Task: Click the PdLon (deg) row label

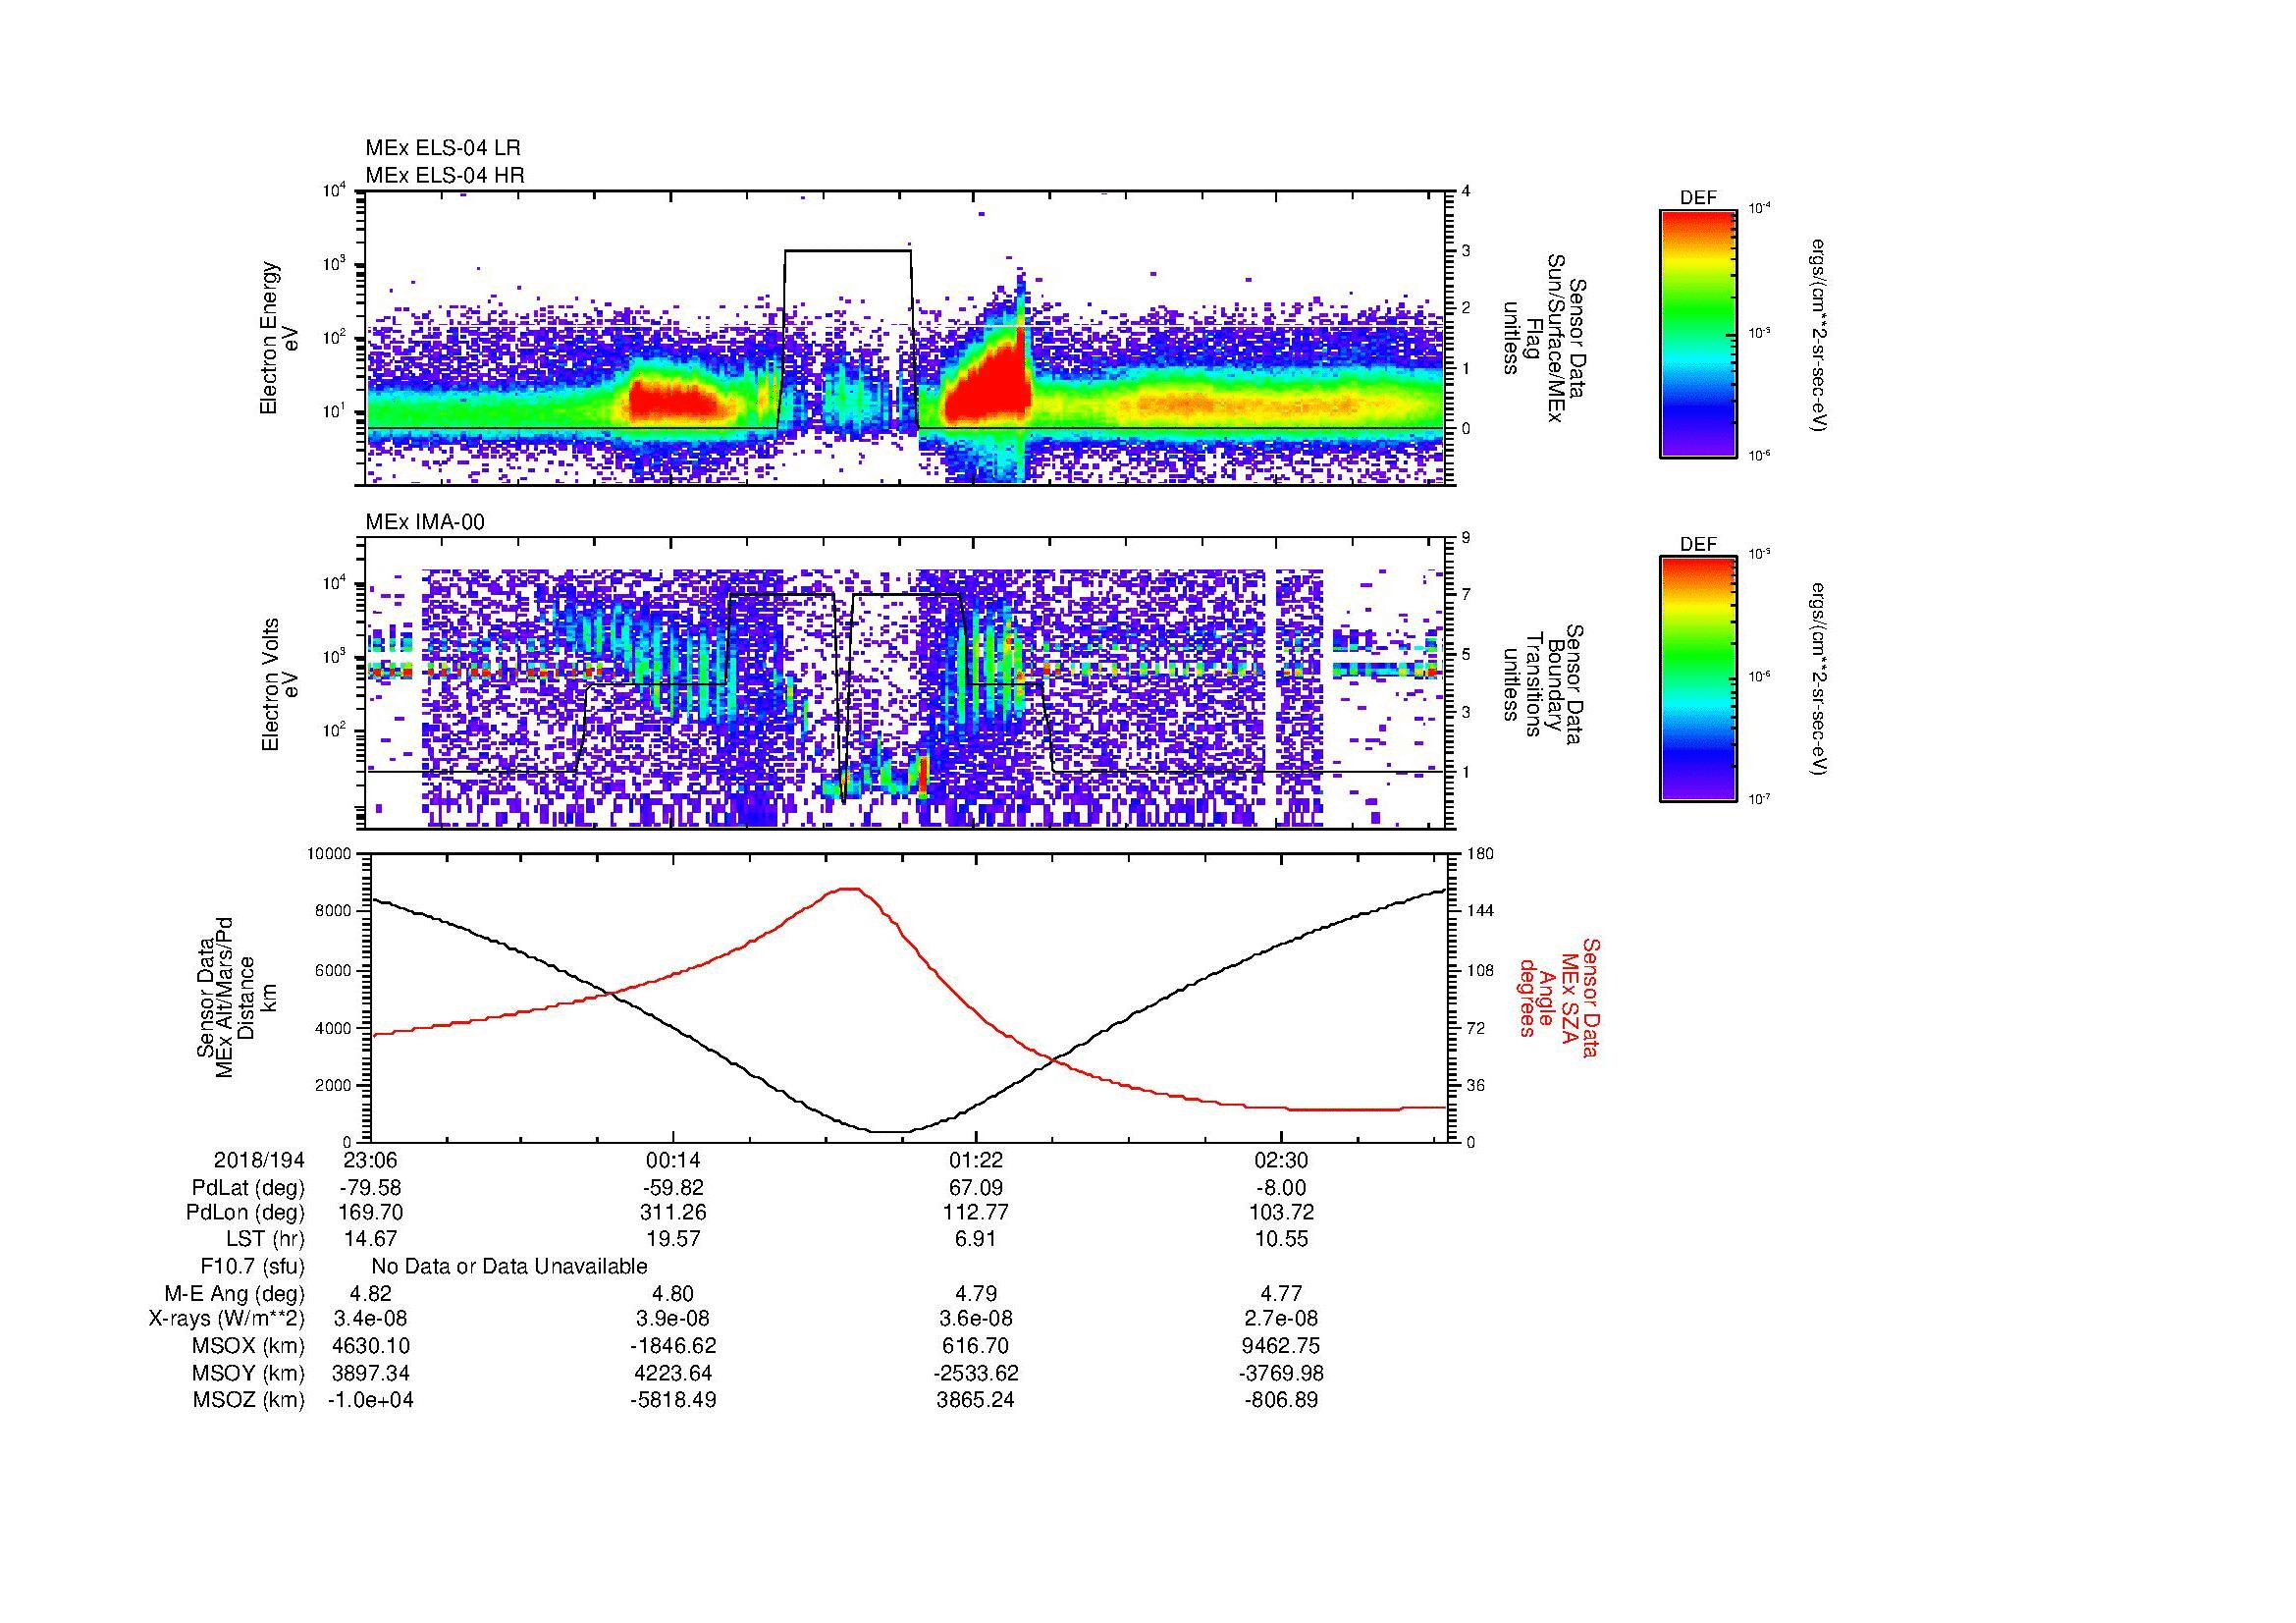Action: pos(245,1213)
